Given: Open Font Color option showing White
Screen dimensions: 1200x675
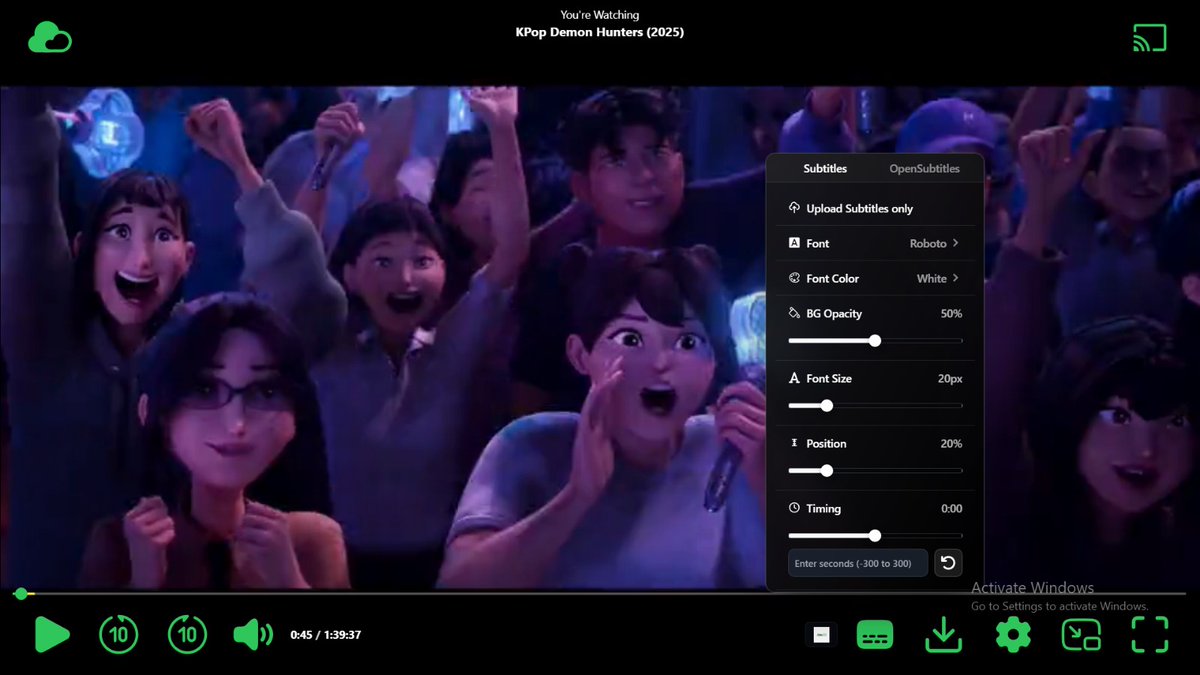Looking at the screenshot, I should click(x=875, y=278).
